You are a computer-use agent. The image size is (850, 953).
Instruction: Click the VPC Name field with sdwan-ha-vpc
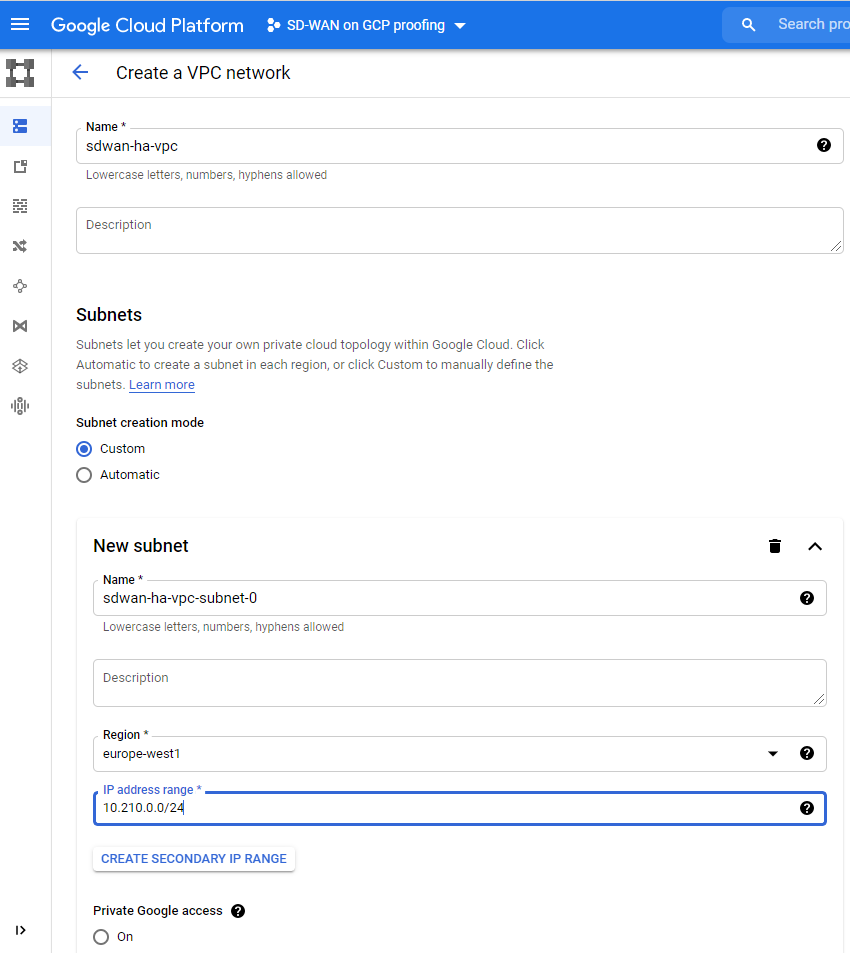pyautogui.click(x=459, y=146)
